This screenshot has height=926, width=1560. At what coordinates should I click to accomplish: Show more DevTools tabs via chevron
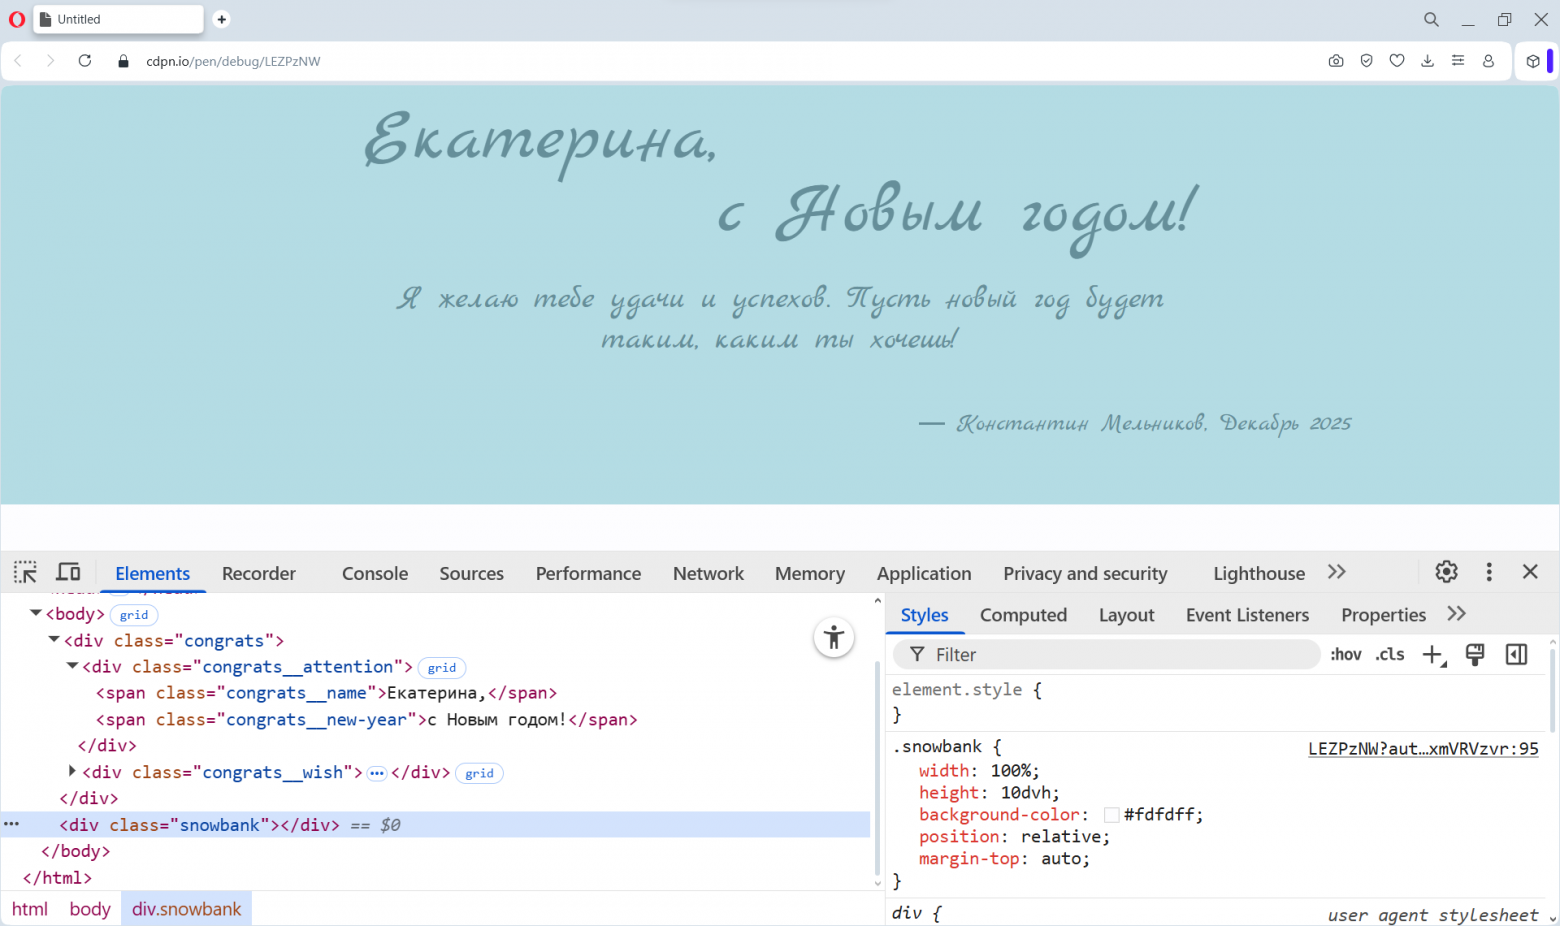1337,572
